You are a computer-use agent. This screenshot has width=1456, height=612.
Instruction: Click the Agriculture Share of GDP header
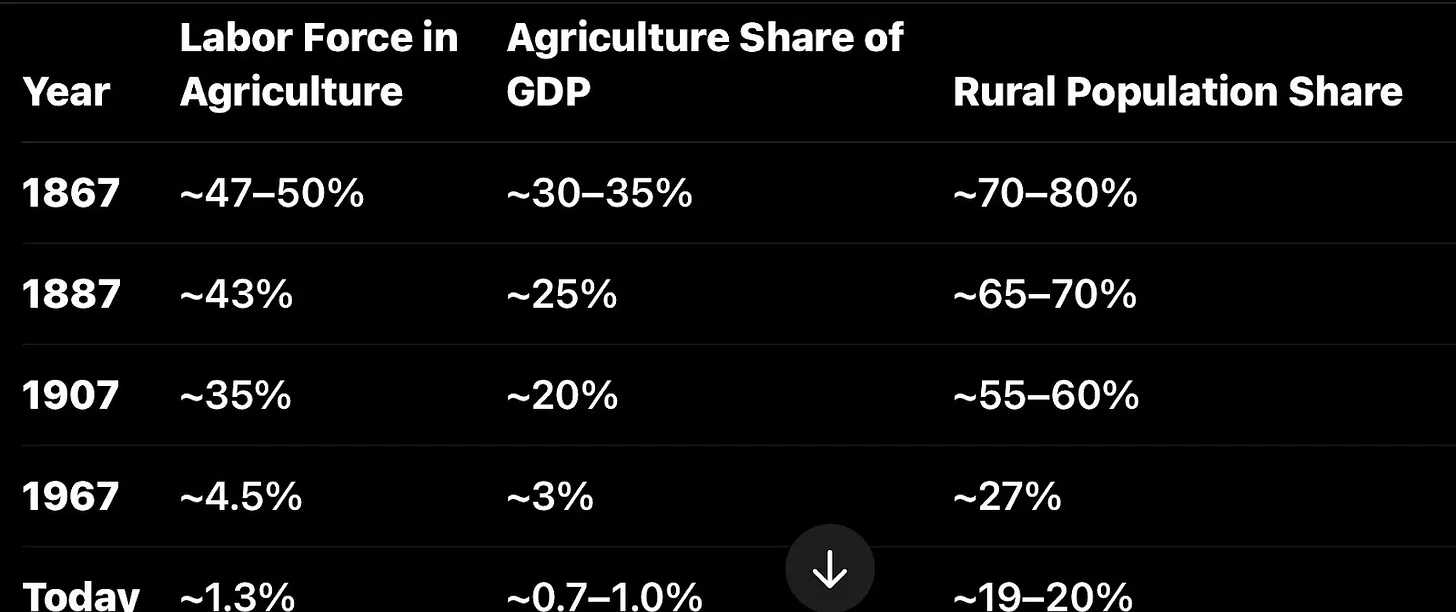click(704, 65)
